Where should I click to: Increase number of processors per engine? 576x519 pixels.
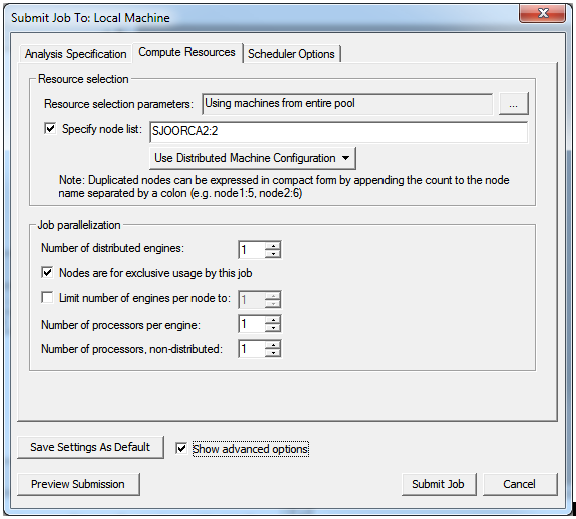click(273, 320)
